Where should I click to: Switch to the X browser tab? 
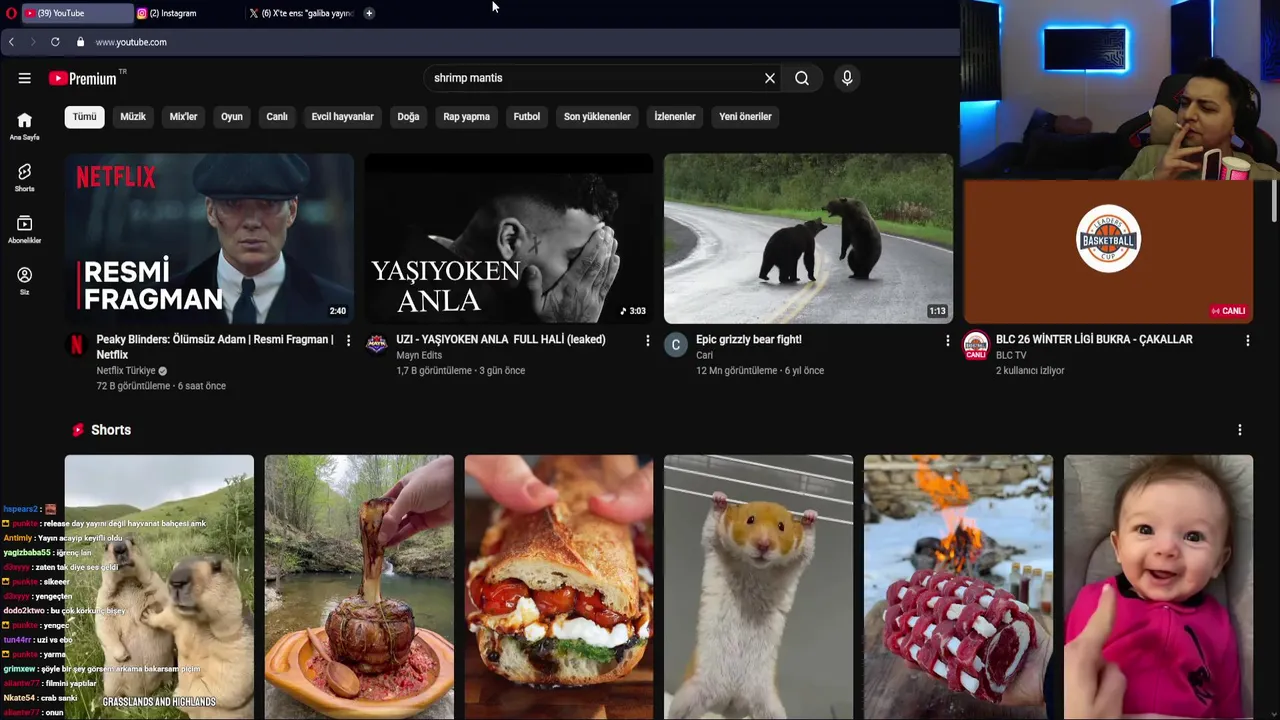tap(301, 13)
